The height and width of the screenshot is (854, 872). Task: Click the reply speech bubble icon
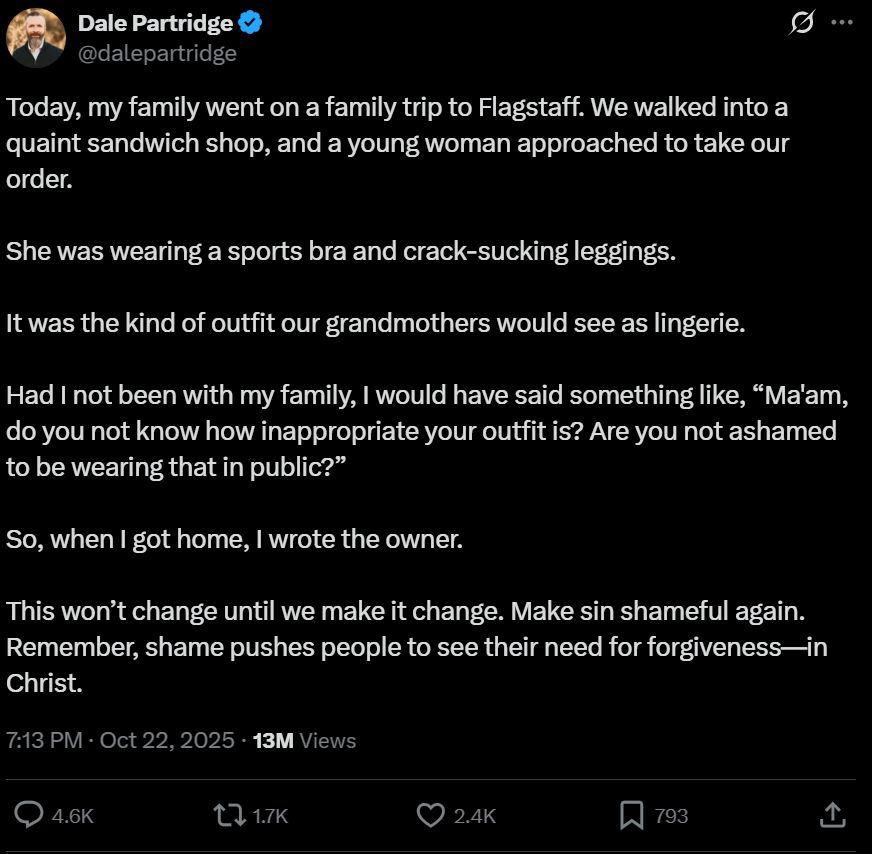[x=30, y=815]
